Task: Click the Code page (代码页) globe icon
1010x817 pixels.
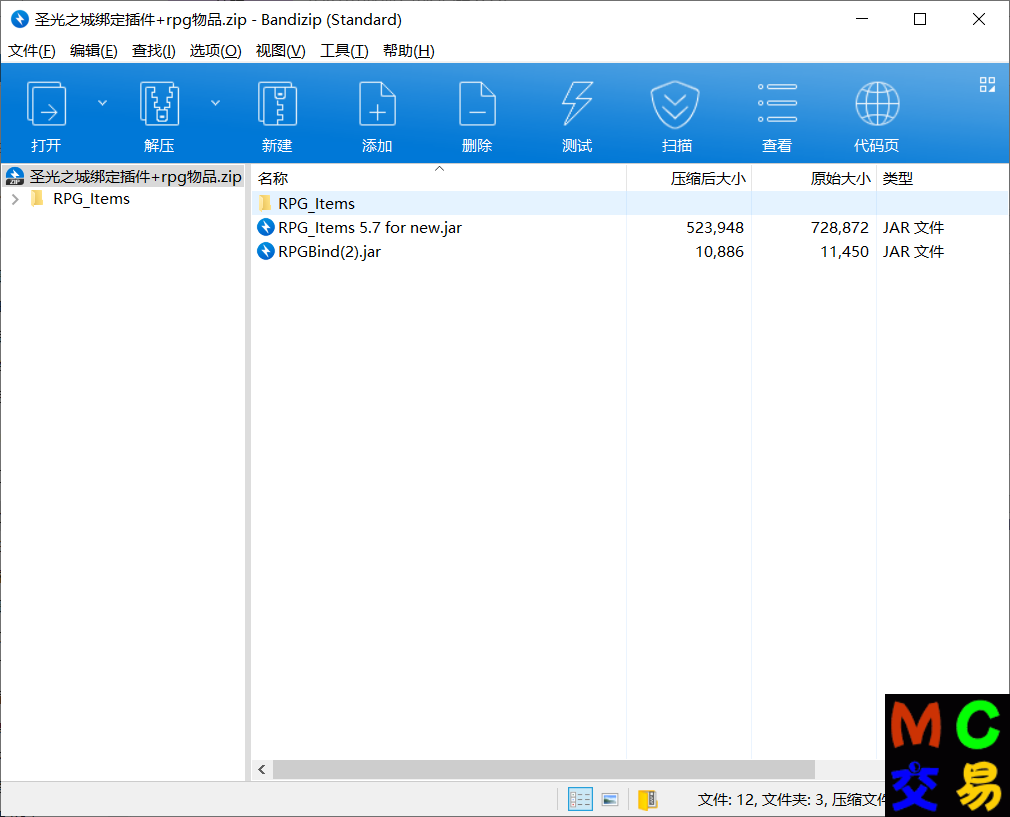Action: coord(877,104)
